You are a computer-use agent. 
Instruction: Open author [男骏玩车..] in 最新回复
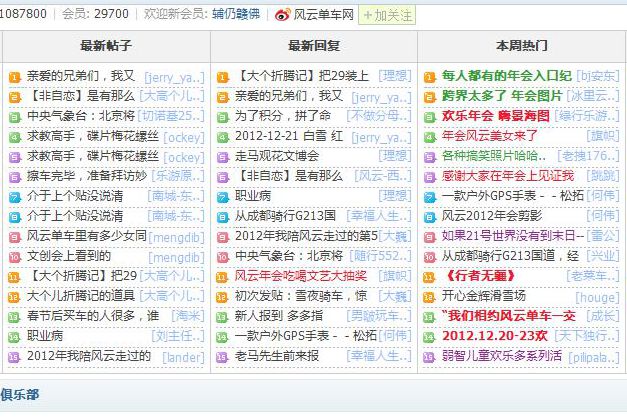click(x=379, y=316)
